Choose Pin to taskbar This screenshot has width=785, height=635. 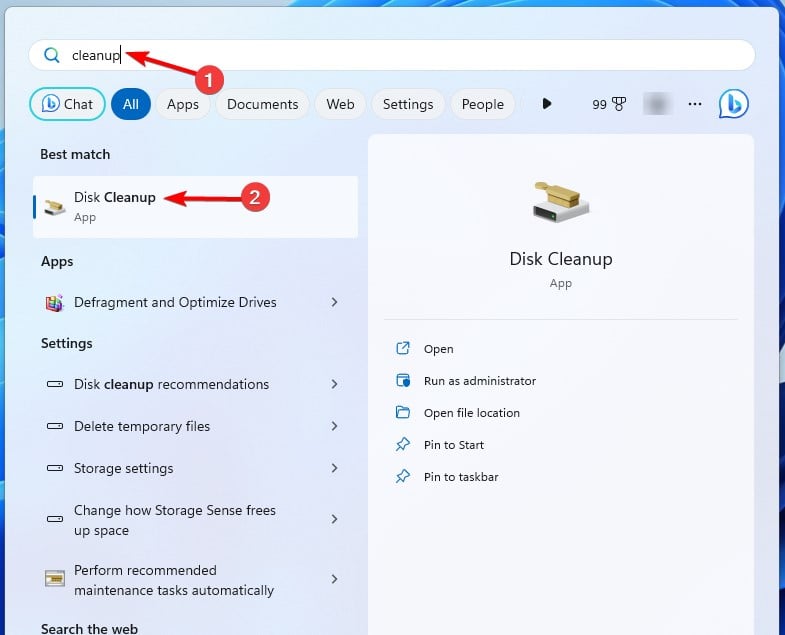click(461, 477)
